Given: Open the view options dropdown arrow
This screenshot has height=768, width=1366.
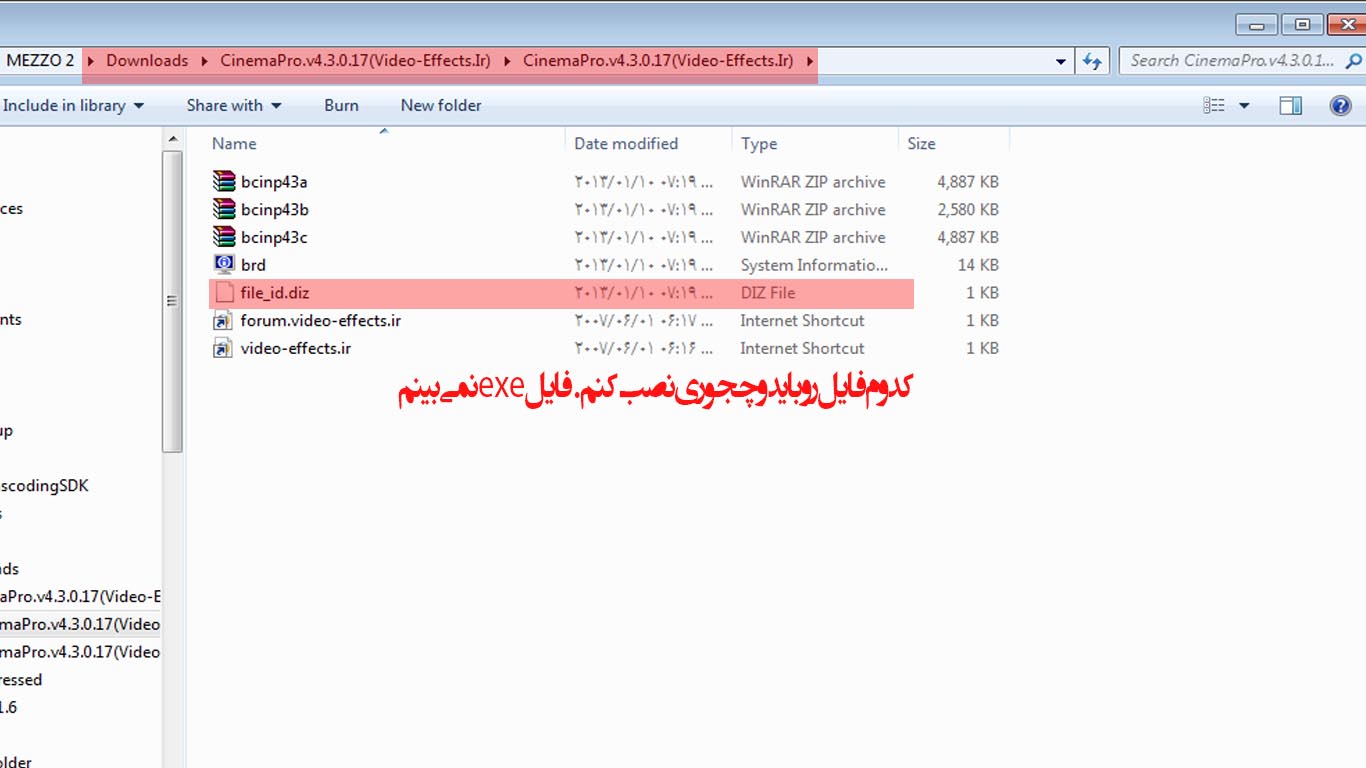Looking at the screenshot, I should [x=1244, y=105].
